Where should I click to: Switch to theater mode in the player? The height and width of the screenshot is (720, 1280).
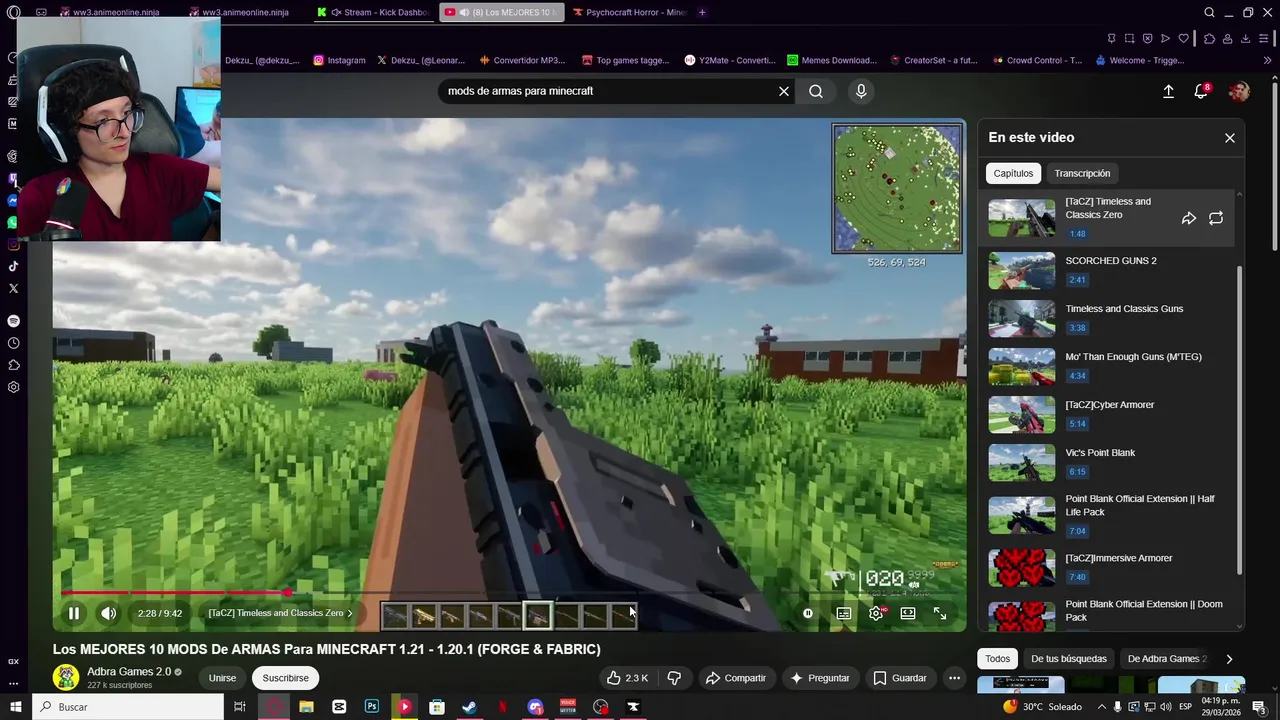[908, 613]
